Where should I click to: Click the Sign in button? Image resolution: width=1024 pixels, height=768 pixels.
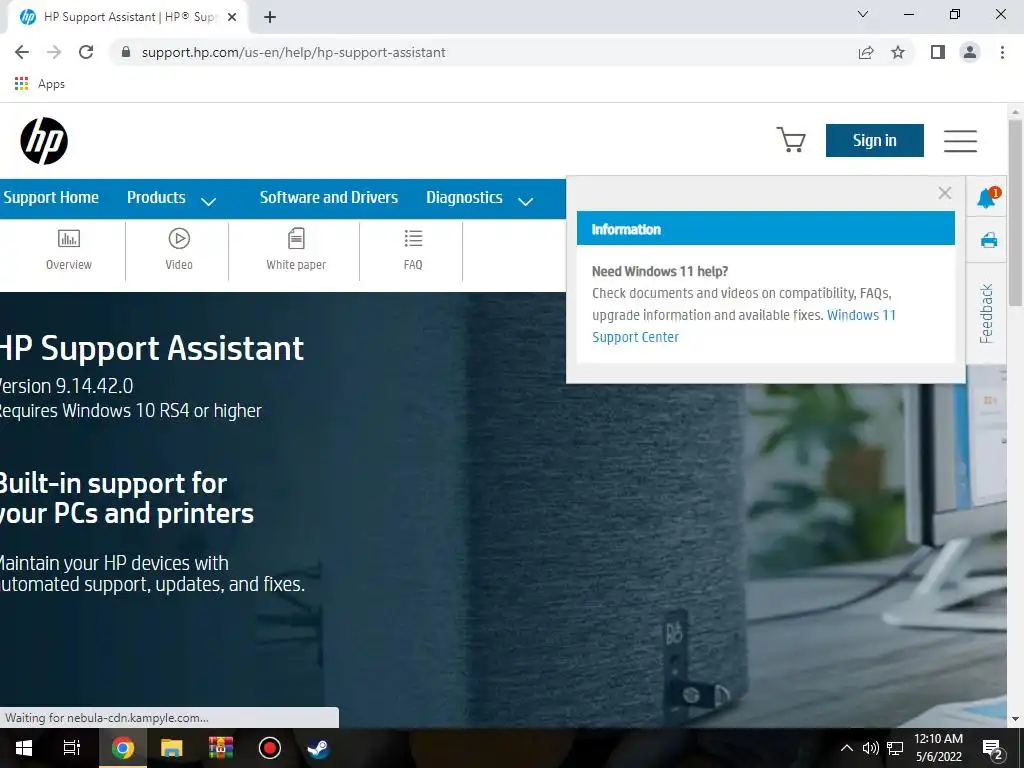(874, 140)
